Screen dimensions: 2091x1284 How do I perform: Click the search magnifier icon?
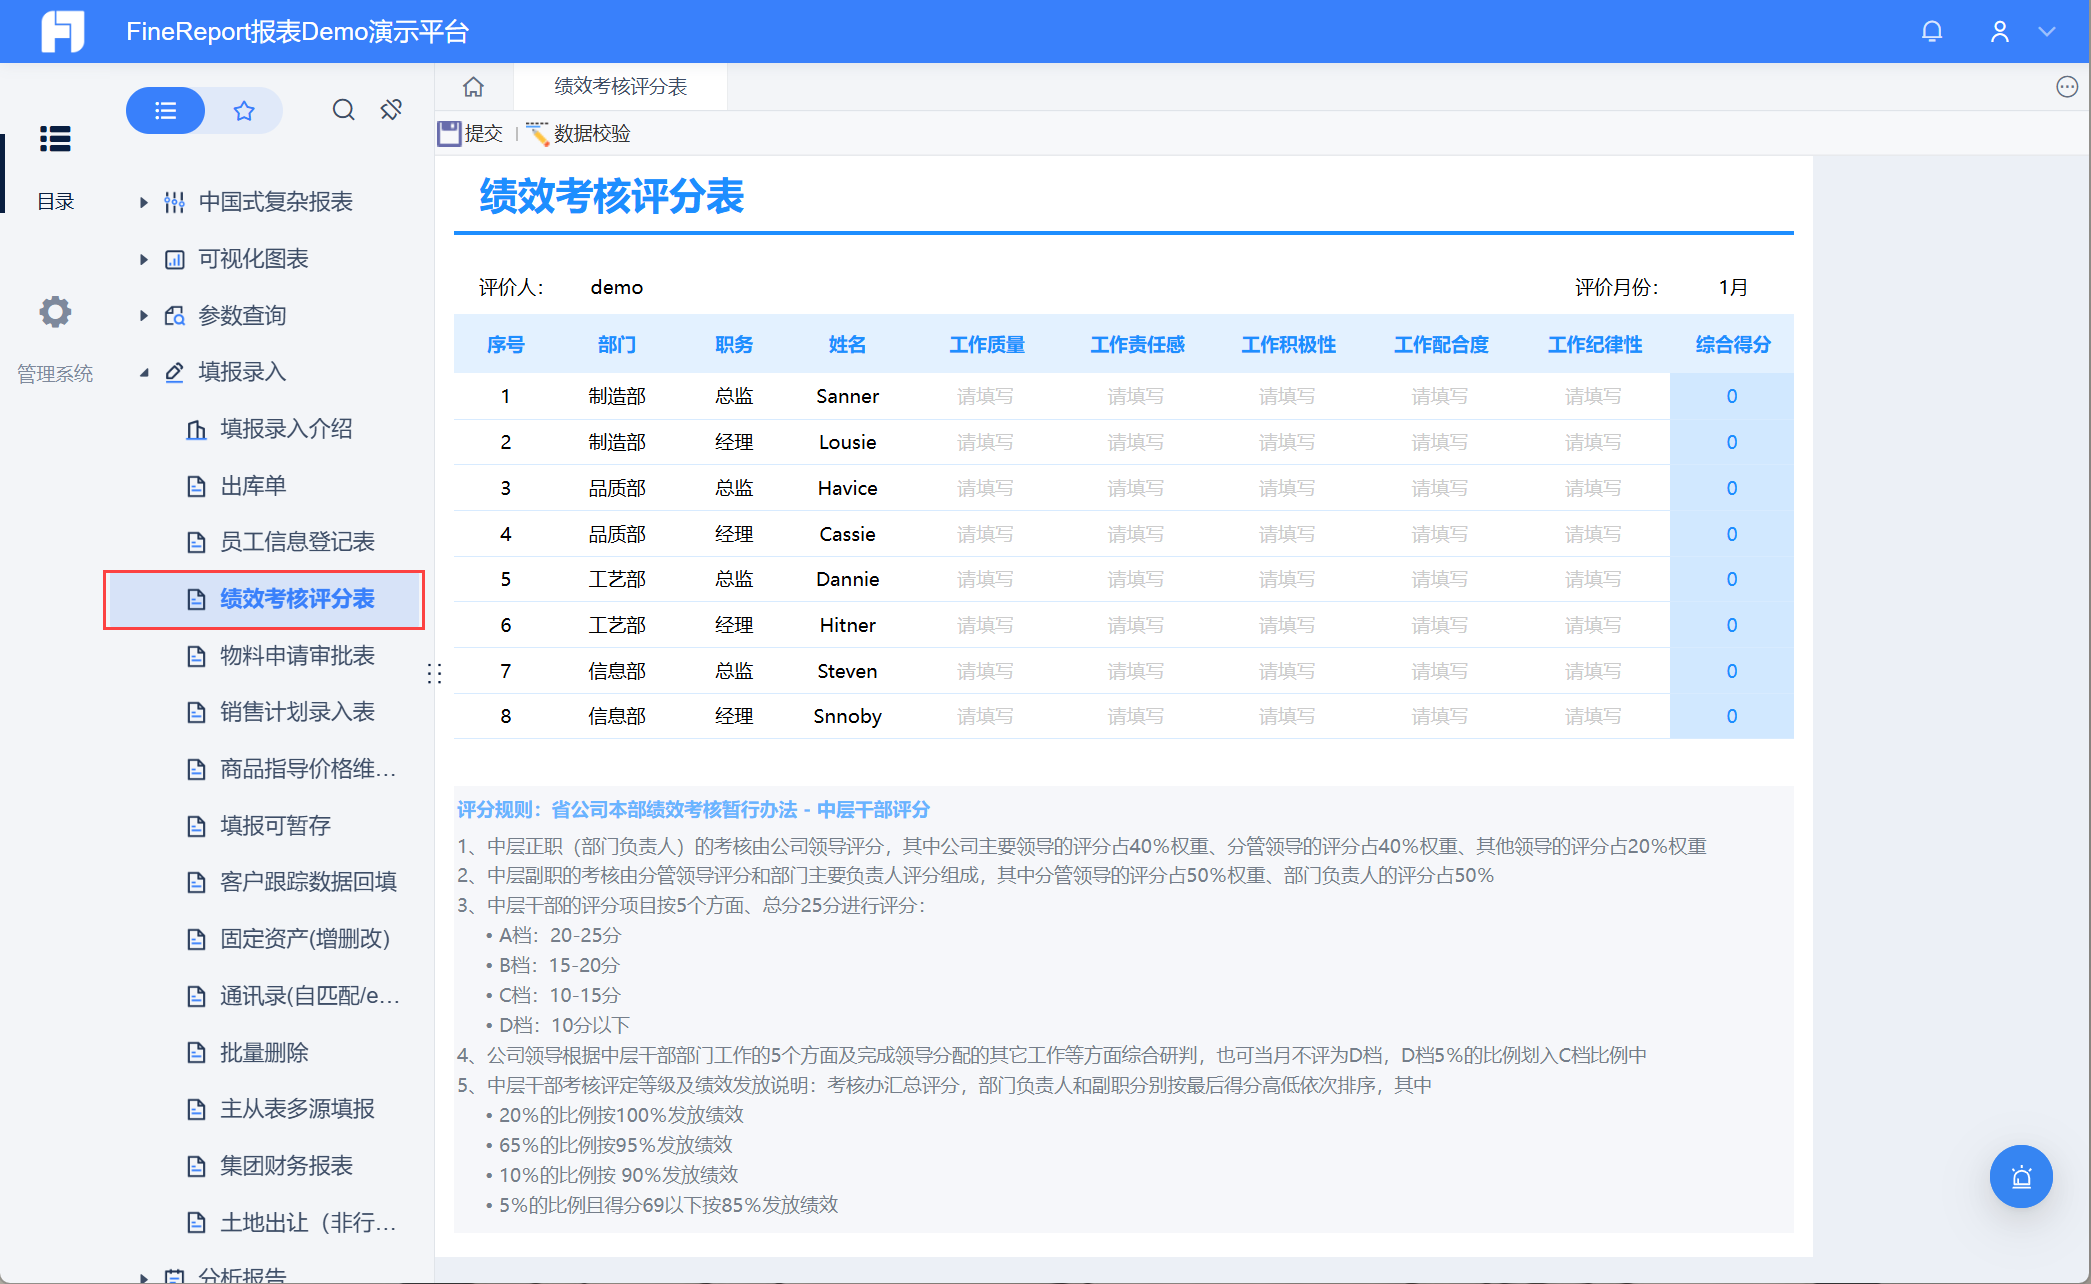(343, 110)
